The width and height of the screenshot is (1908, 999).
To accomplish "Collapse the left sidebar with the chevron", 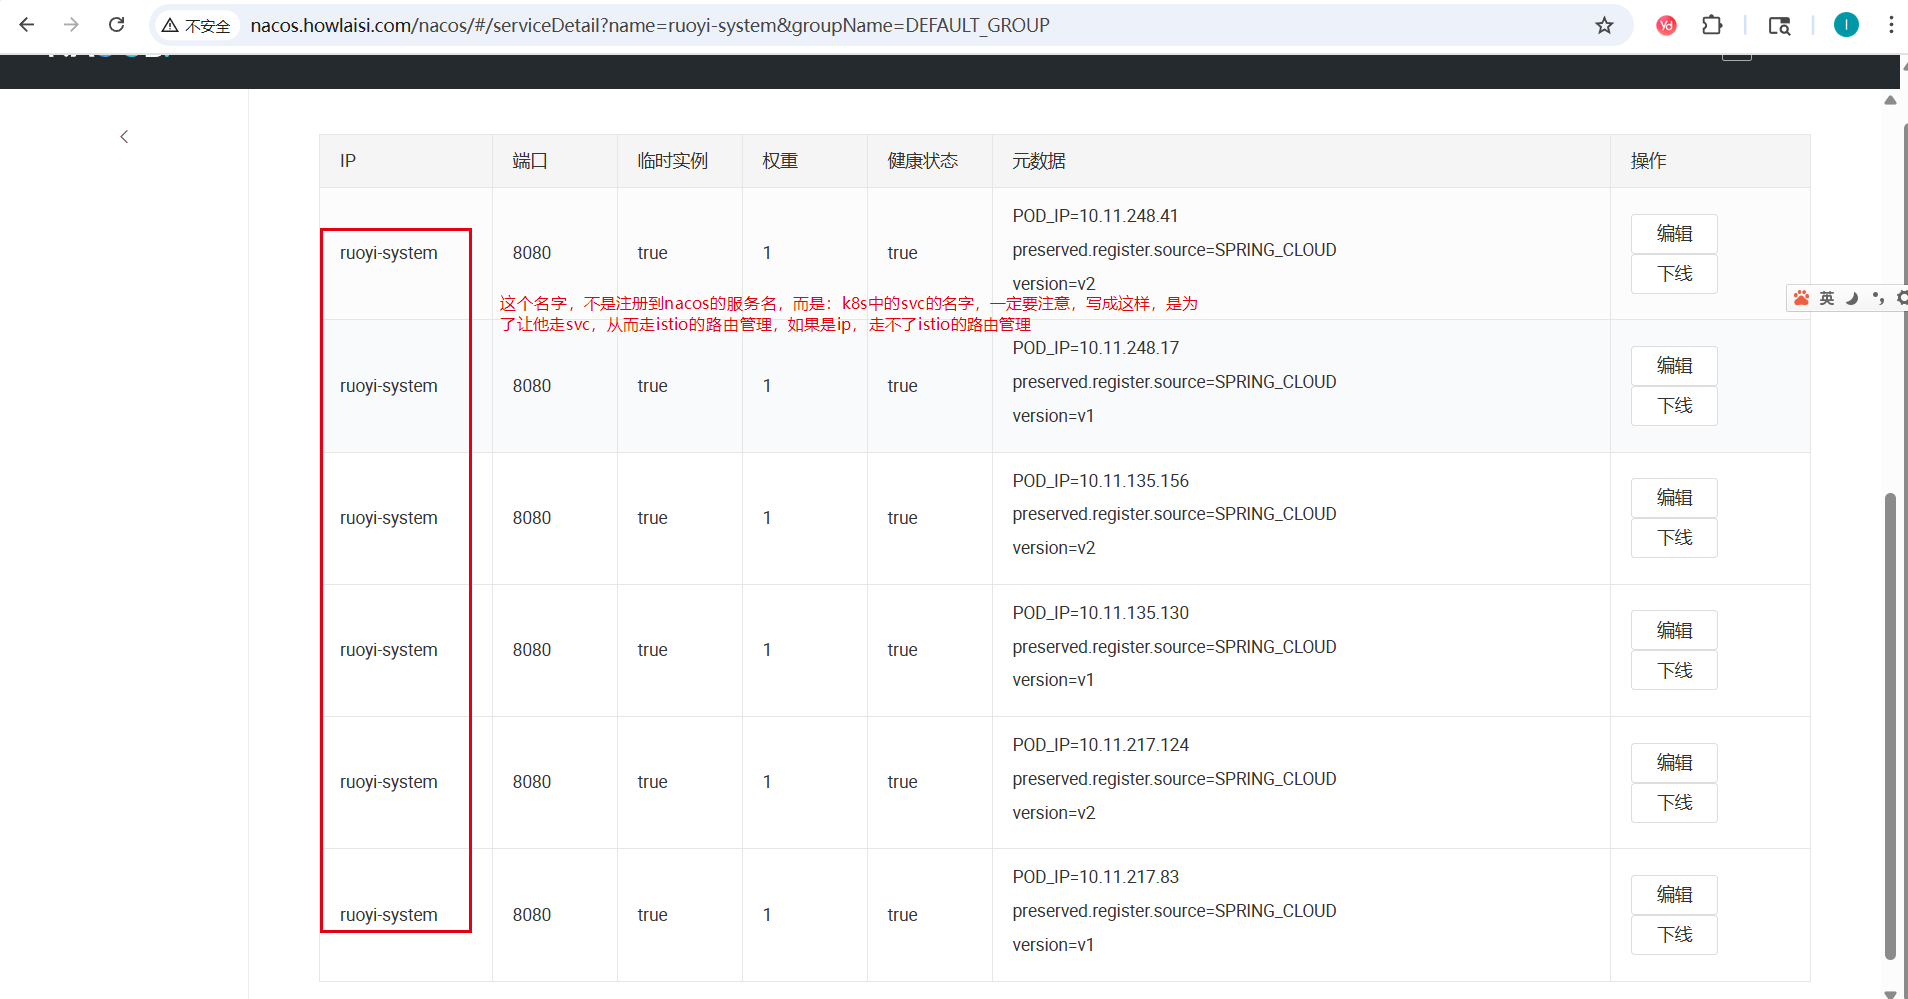I will [x=124, y=137].
